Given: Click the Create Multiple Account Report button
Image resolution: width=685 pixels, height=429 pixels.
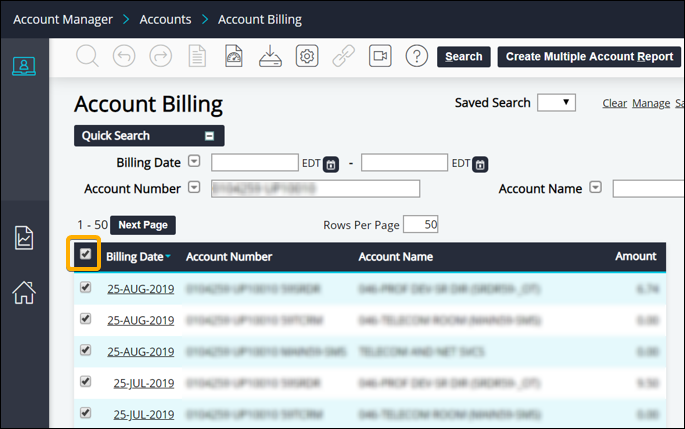Looking at the screenshot, I should click(x=589, y=57).
